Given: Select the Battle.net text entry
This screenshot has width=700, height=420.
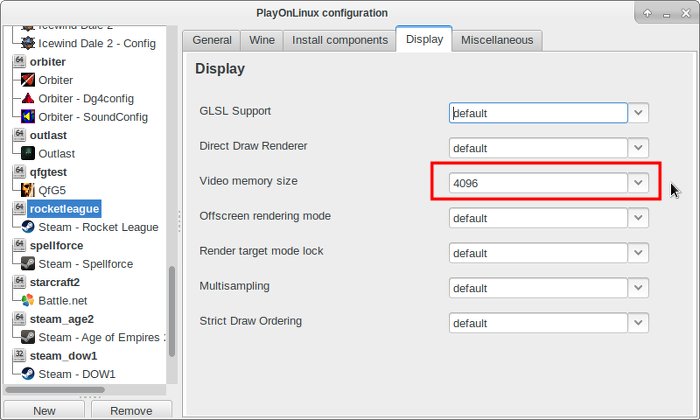Looking at the screenshot, I should coord(62,300).
